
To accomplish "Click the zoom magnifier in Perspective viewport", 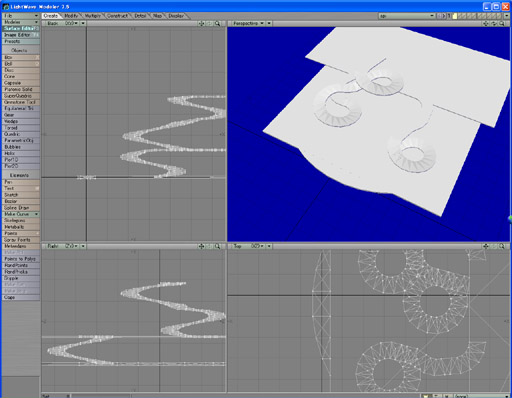I will pyautogui.click(x=502, y=23).
